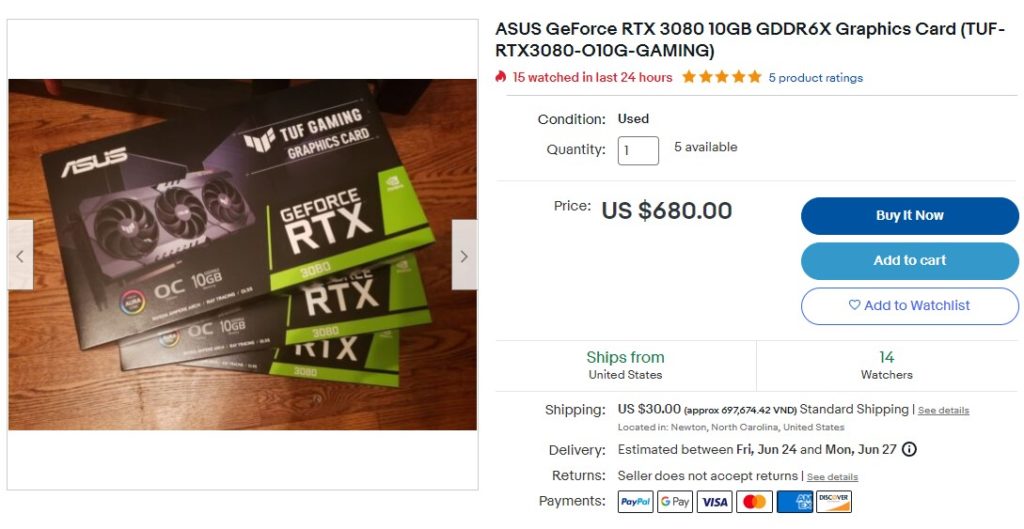
Task: Click the delivery info circle icon
Action: (909, 449)
